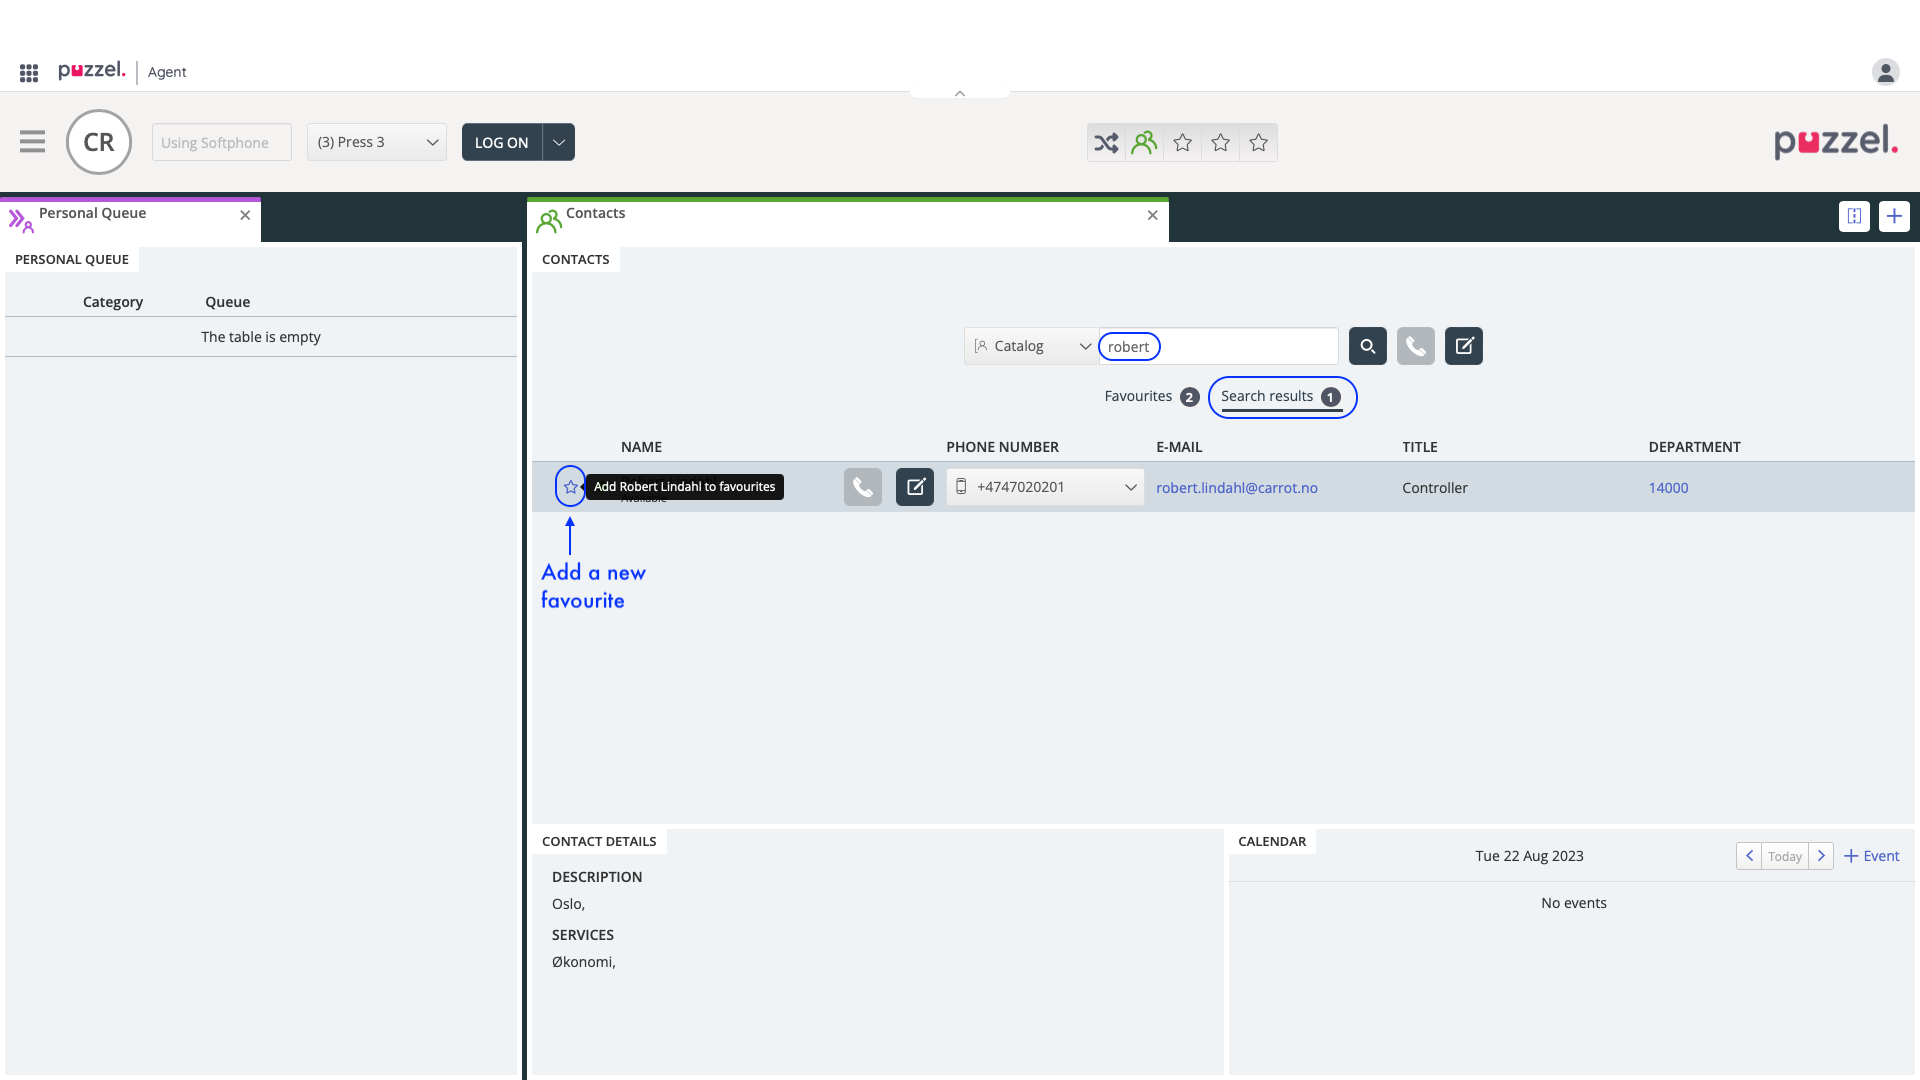Click the user profile avatar icon
Screen dimensions: 1920x1080
tap(1885, 72)
